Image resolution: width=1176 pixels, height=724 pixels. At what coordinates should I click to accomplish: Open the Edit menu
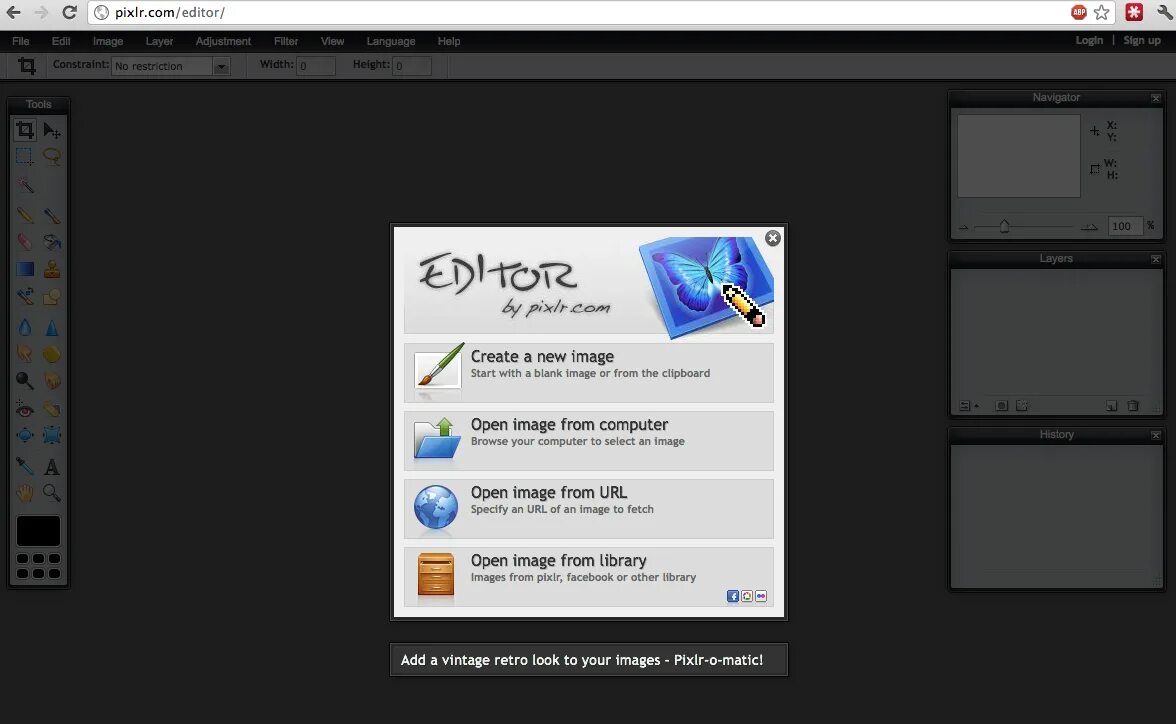61,41
